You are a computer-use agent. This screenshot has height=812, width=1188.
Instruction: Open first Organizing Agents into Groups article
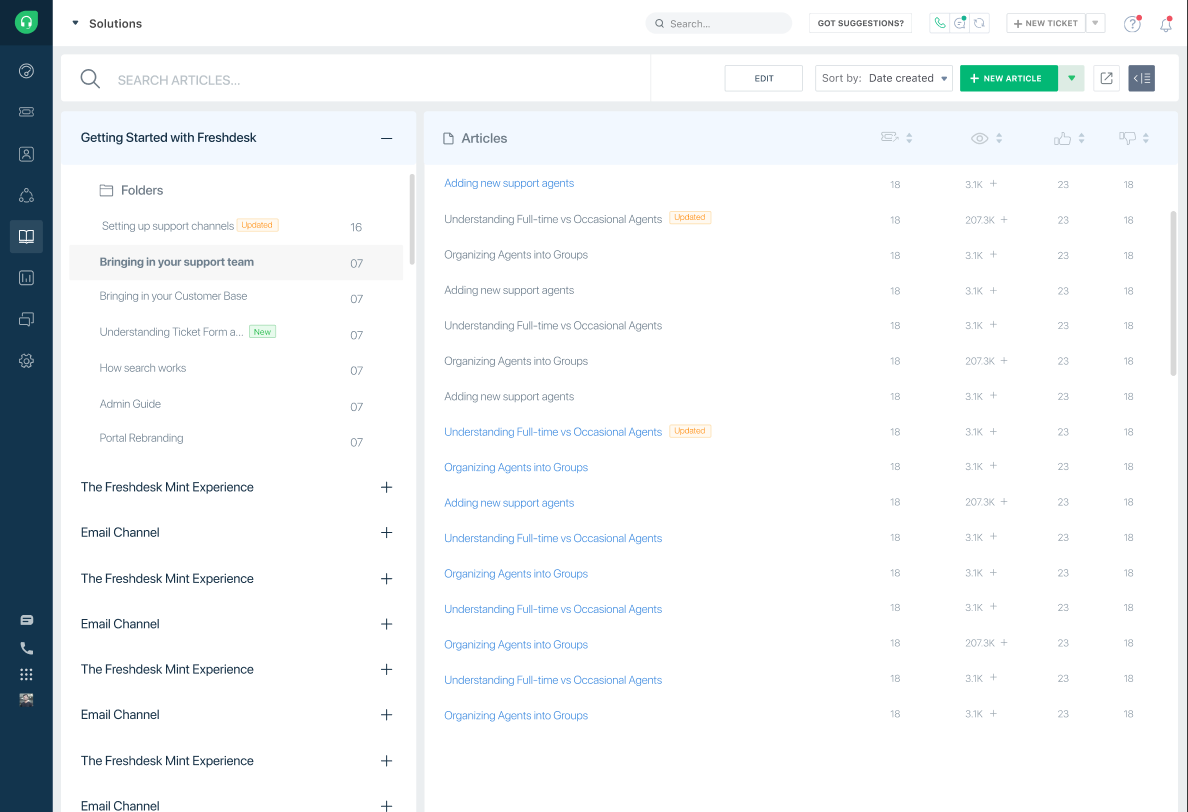516,255
